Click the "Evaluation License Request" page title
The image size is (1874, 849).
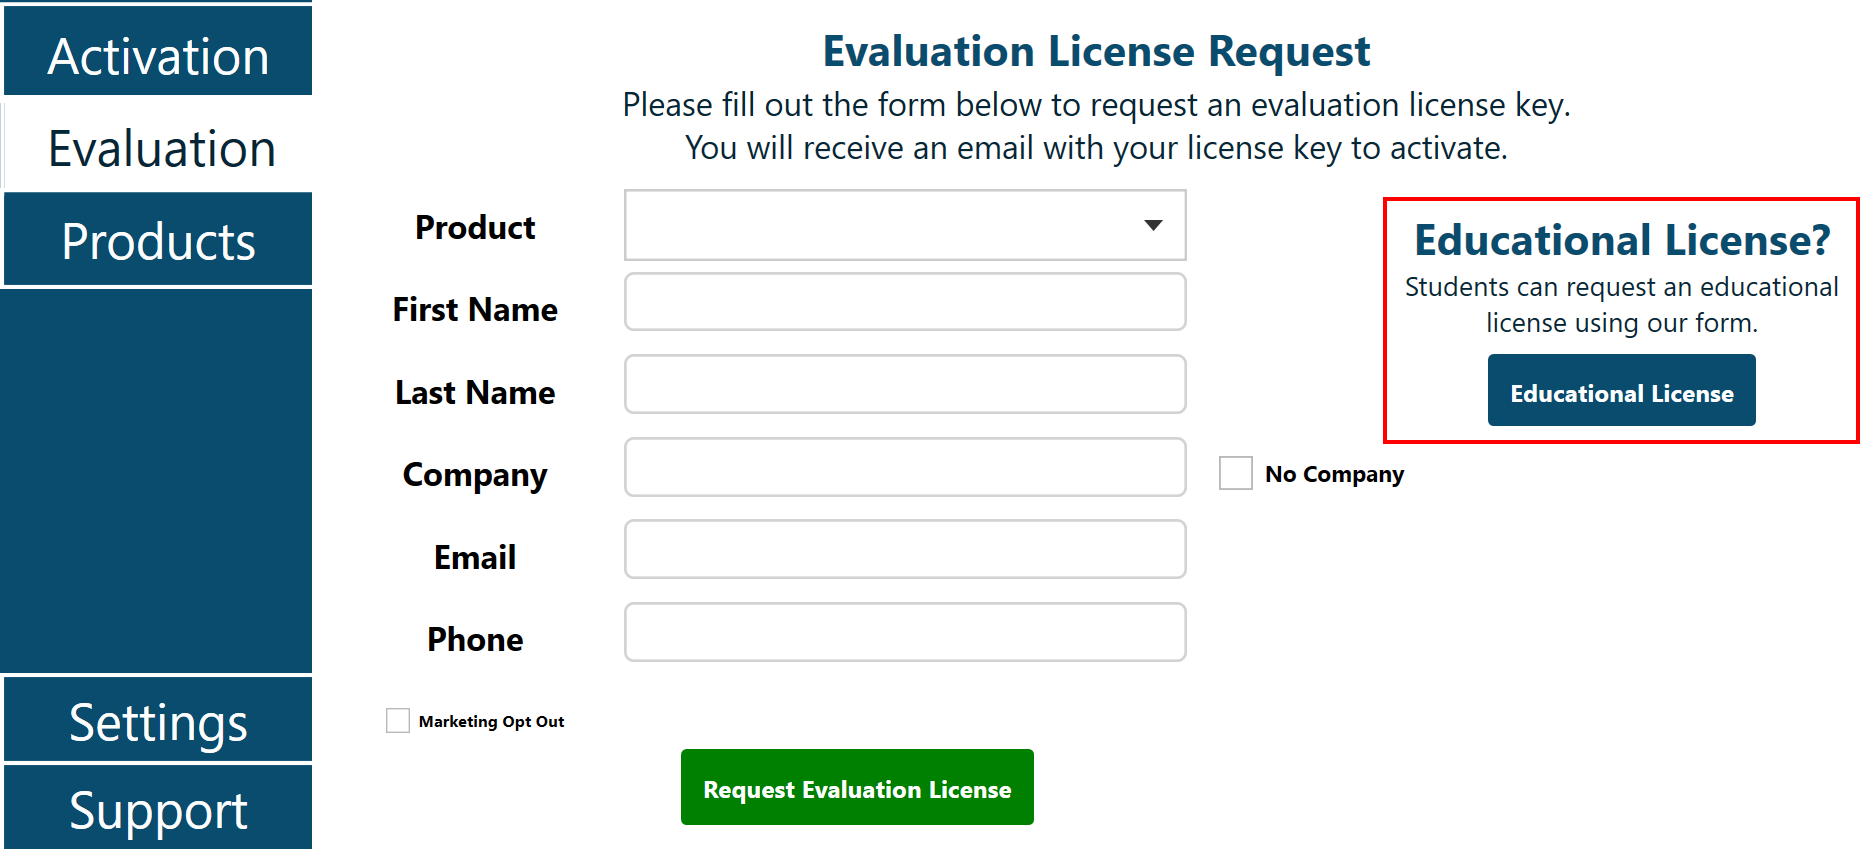1096,51
